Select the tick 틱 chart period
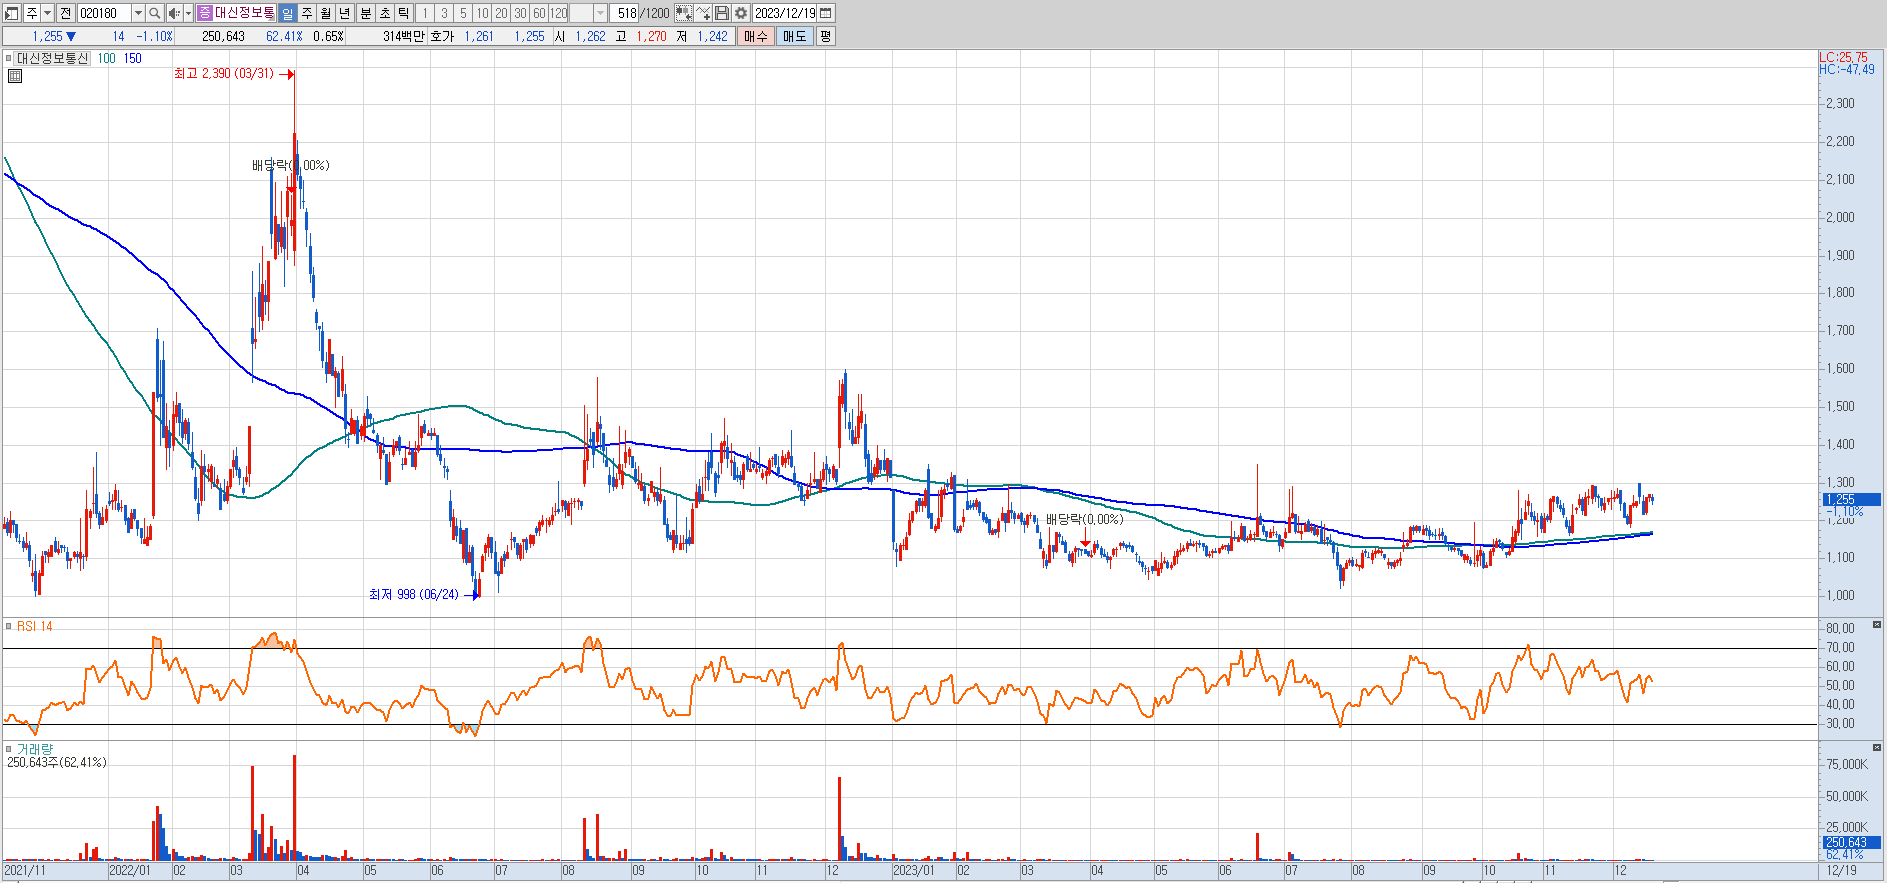Screen dimensions: 1887x883 (403, 13)
